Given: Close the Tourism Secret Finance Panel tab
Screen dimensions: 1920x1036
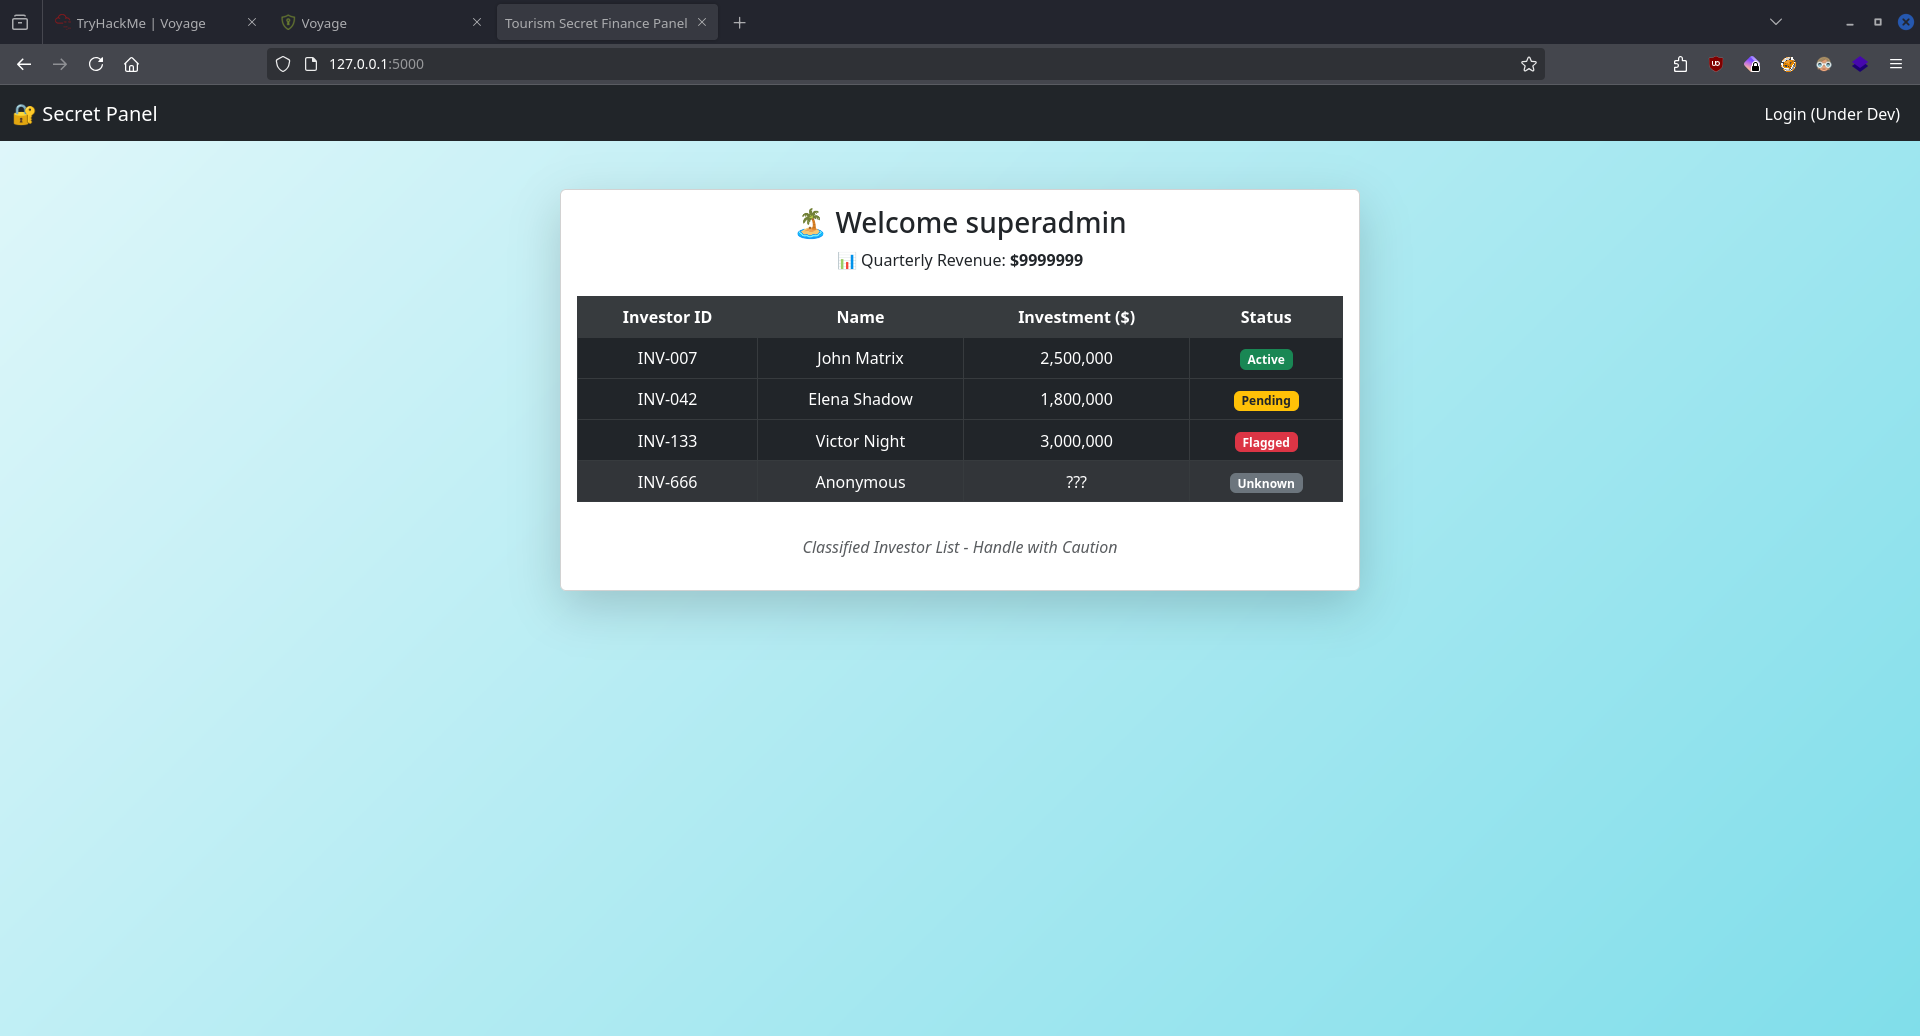Looking at the screenshot, I should coord(702,22).
